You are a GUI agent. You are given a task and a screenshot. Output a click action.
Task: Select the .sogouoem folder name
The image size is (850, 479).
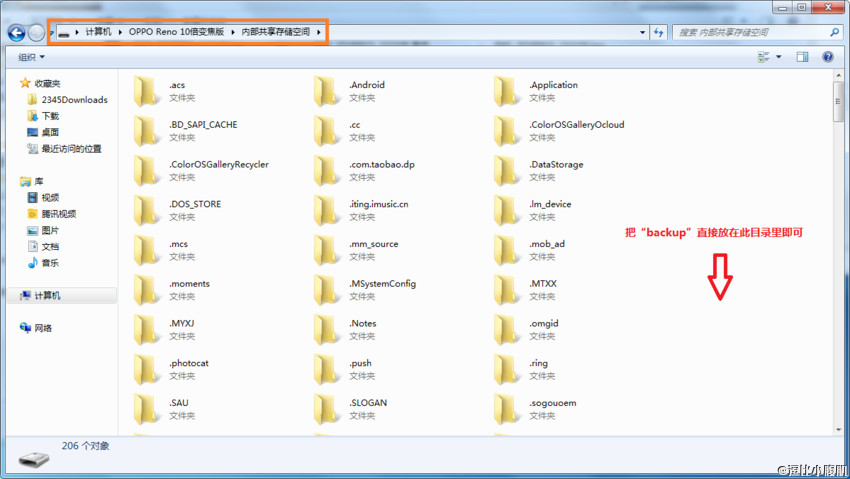552,403
